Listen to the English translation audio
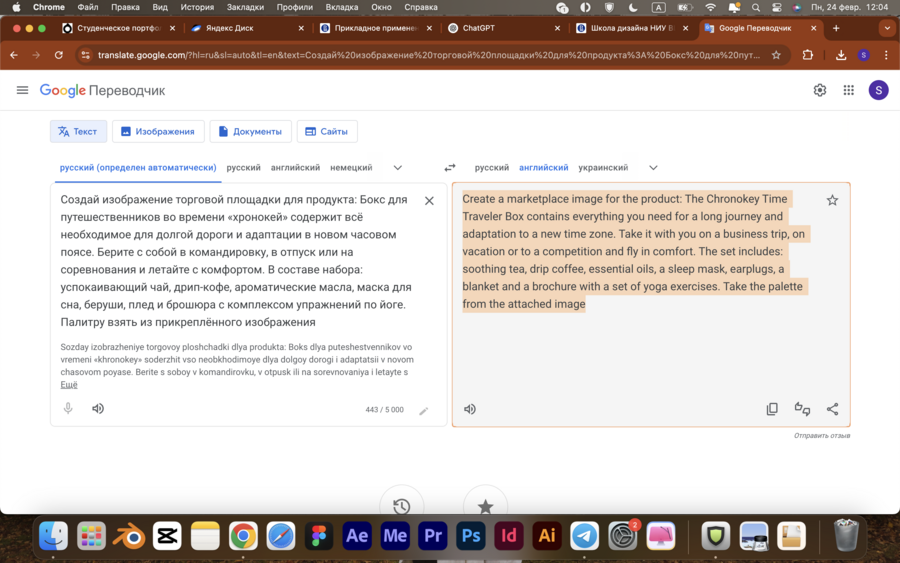This screenshot has height=563, width=900. point(470,409)
